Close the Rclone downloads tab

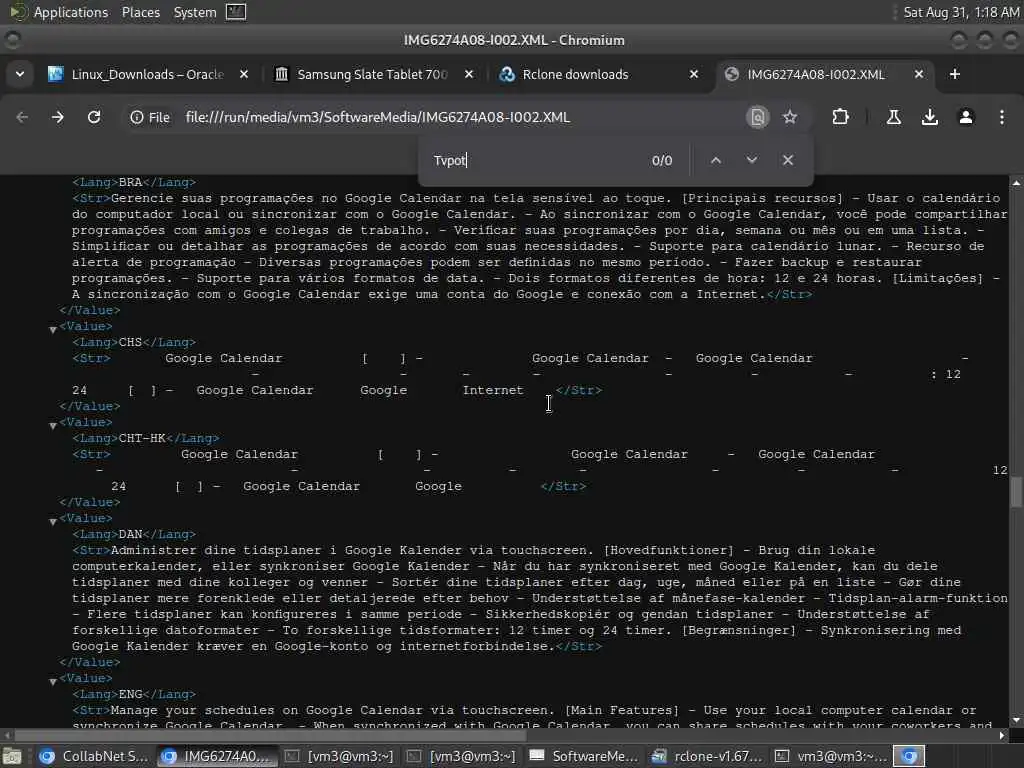[x=694, y=74]
